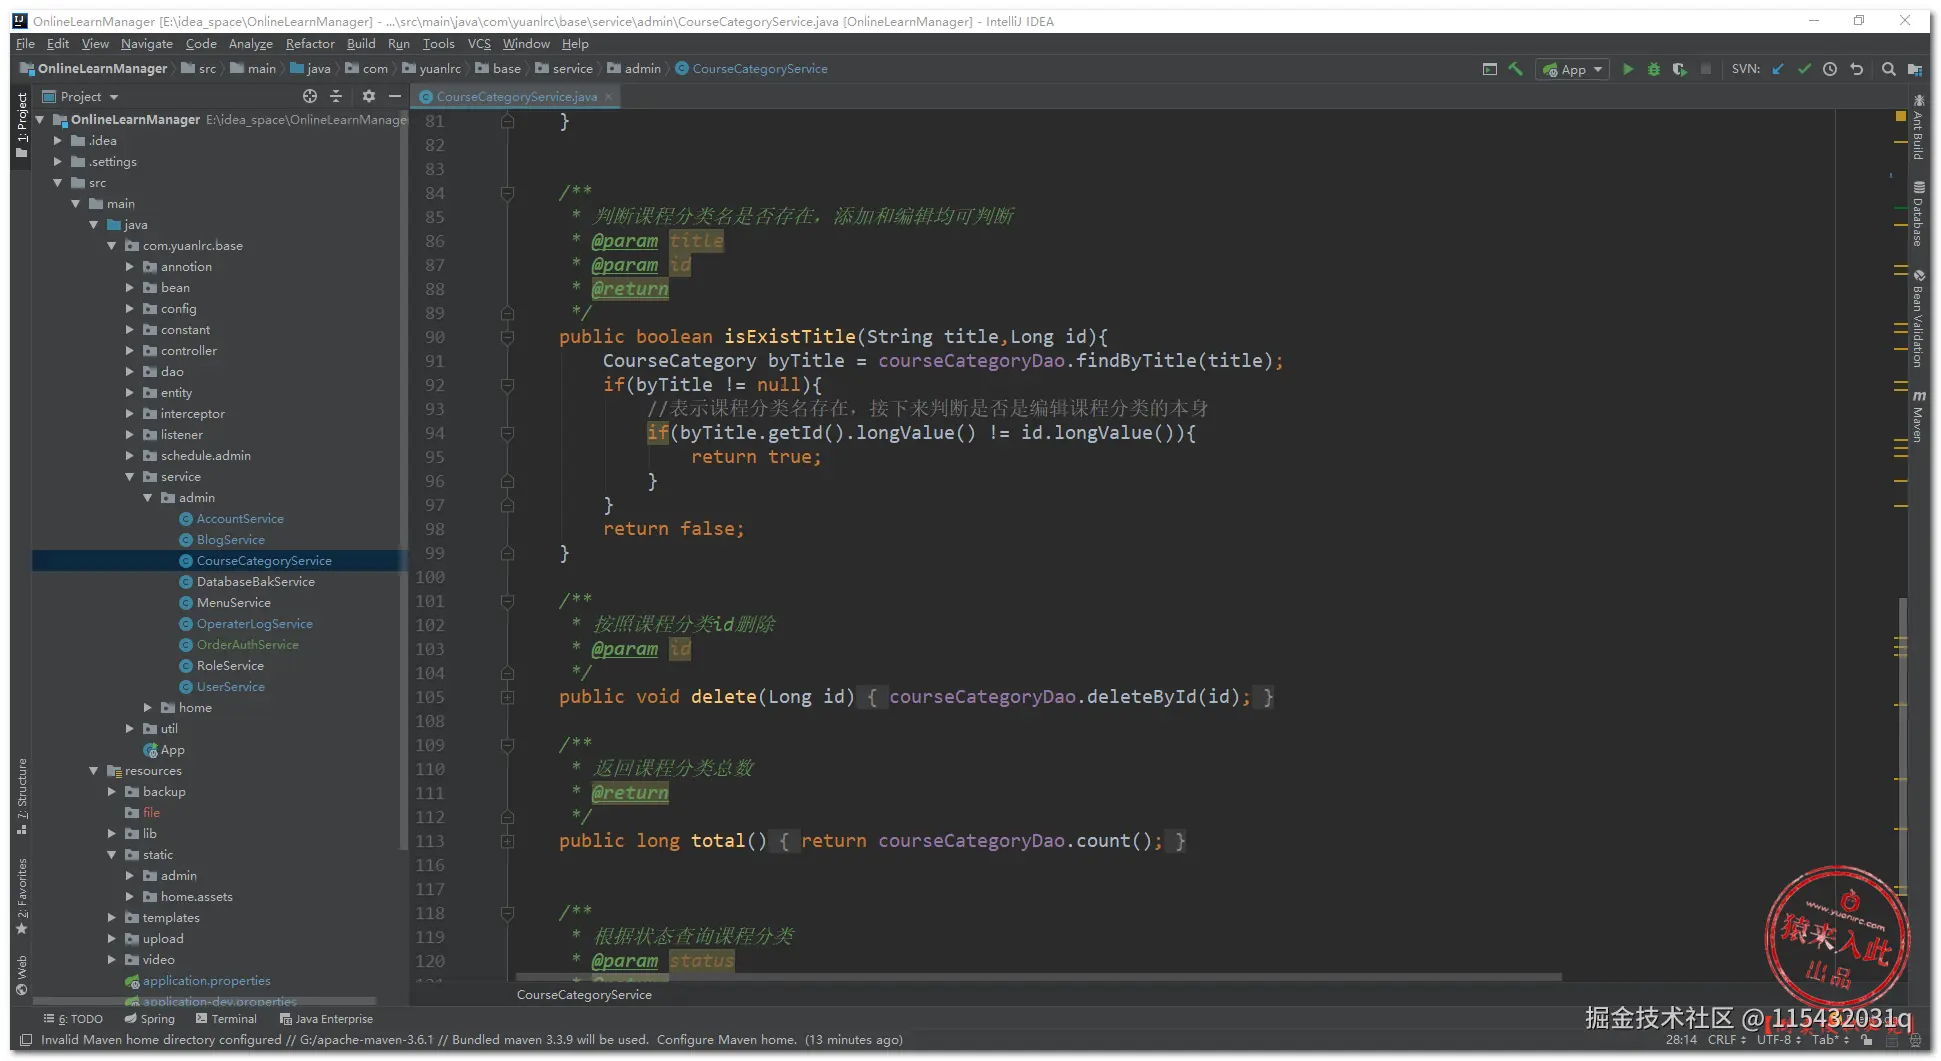Open Tab indent settings in status bar

(1830, 1040)
